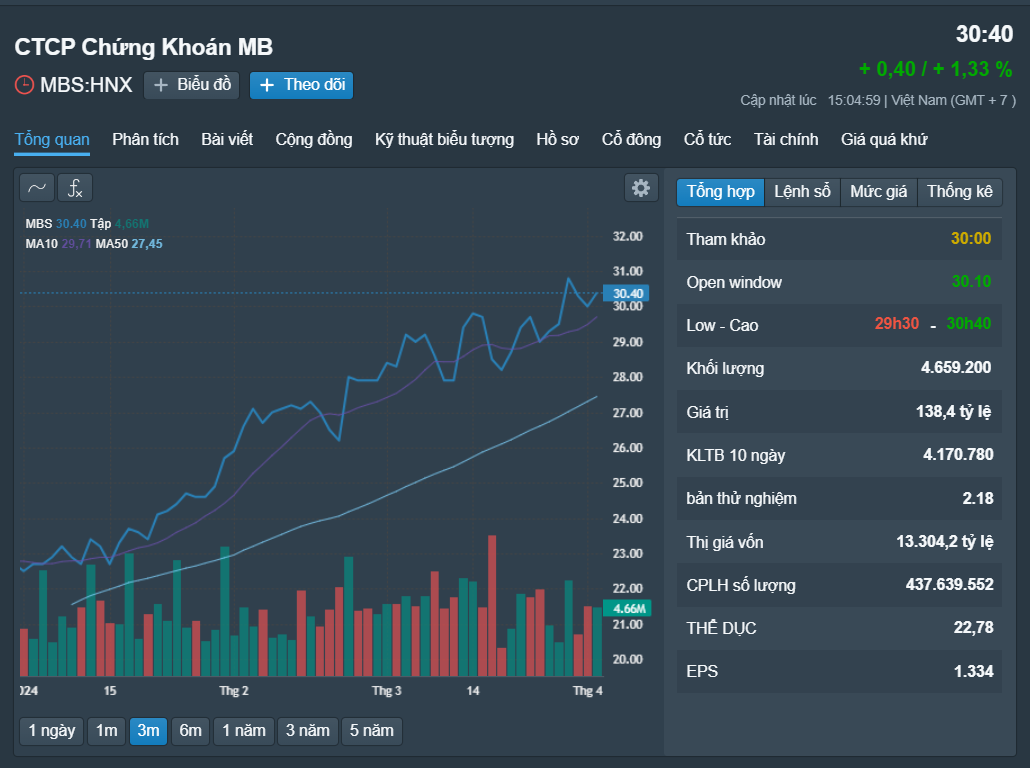Set chart range to 6m
The width and height of the screenshot is (1030, 768).
[x=190, y=731]
